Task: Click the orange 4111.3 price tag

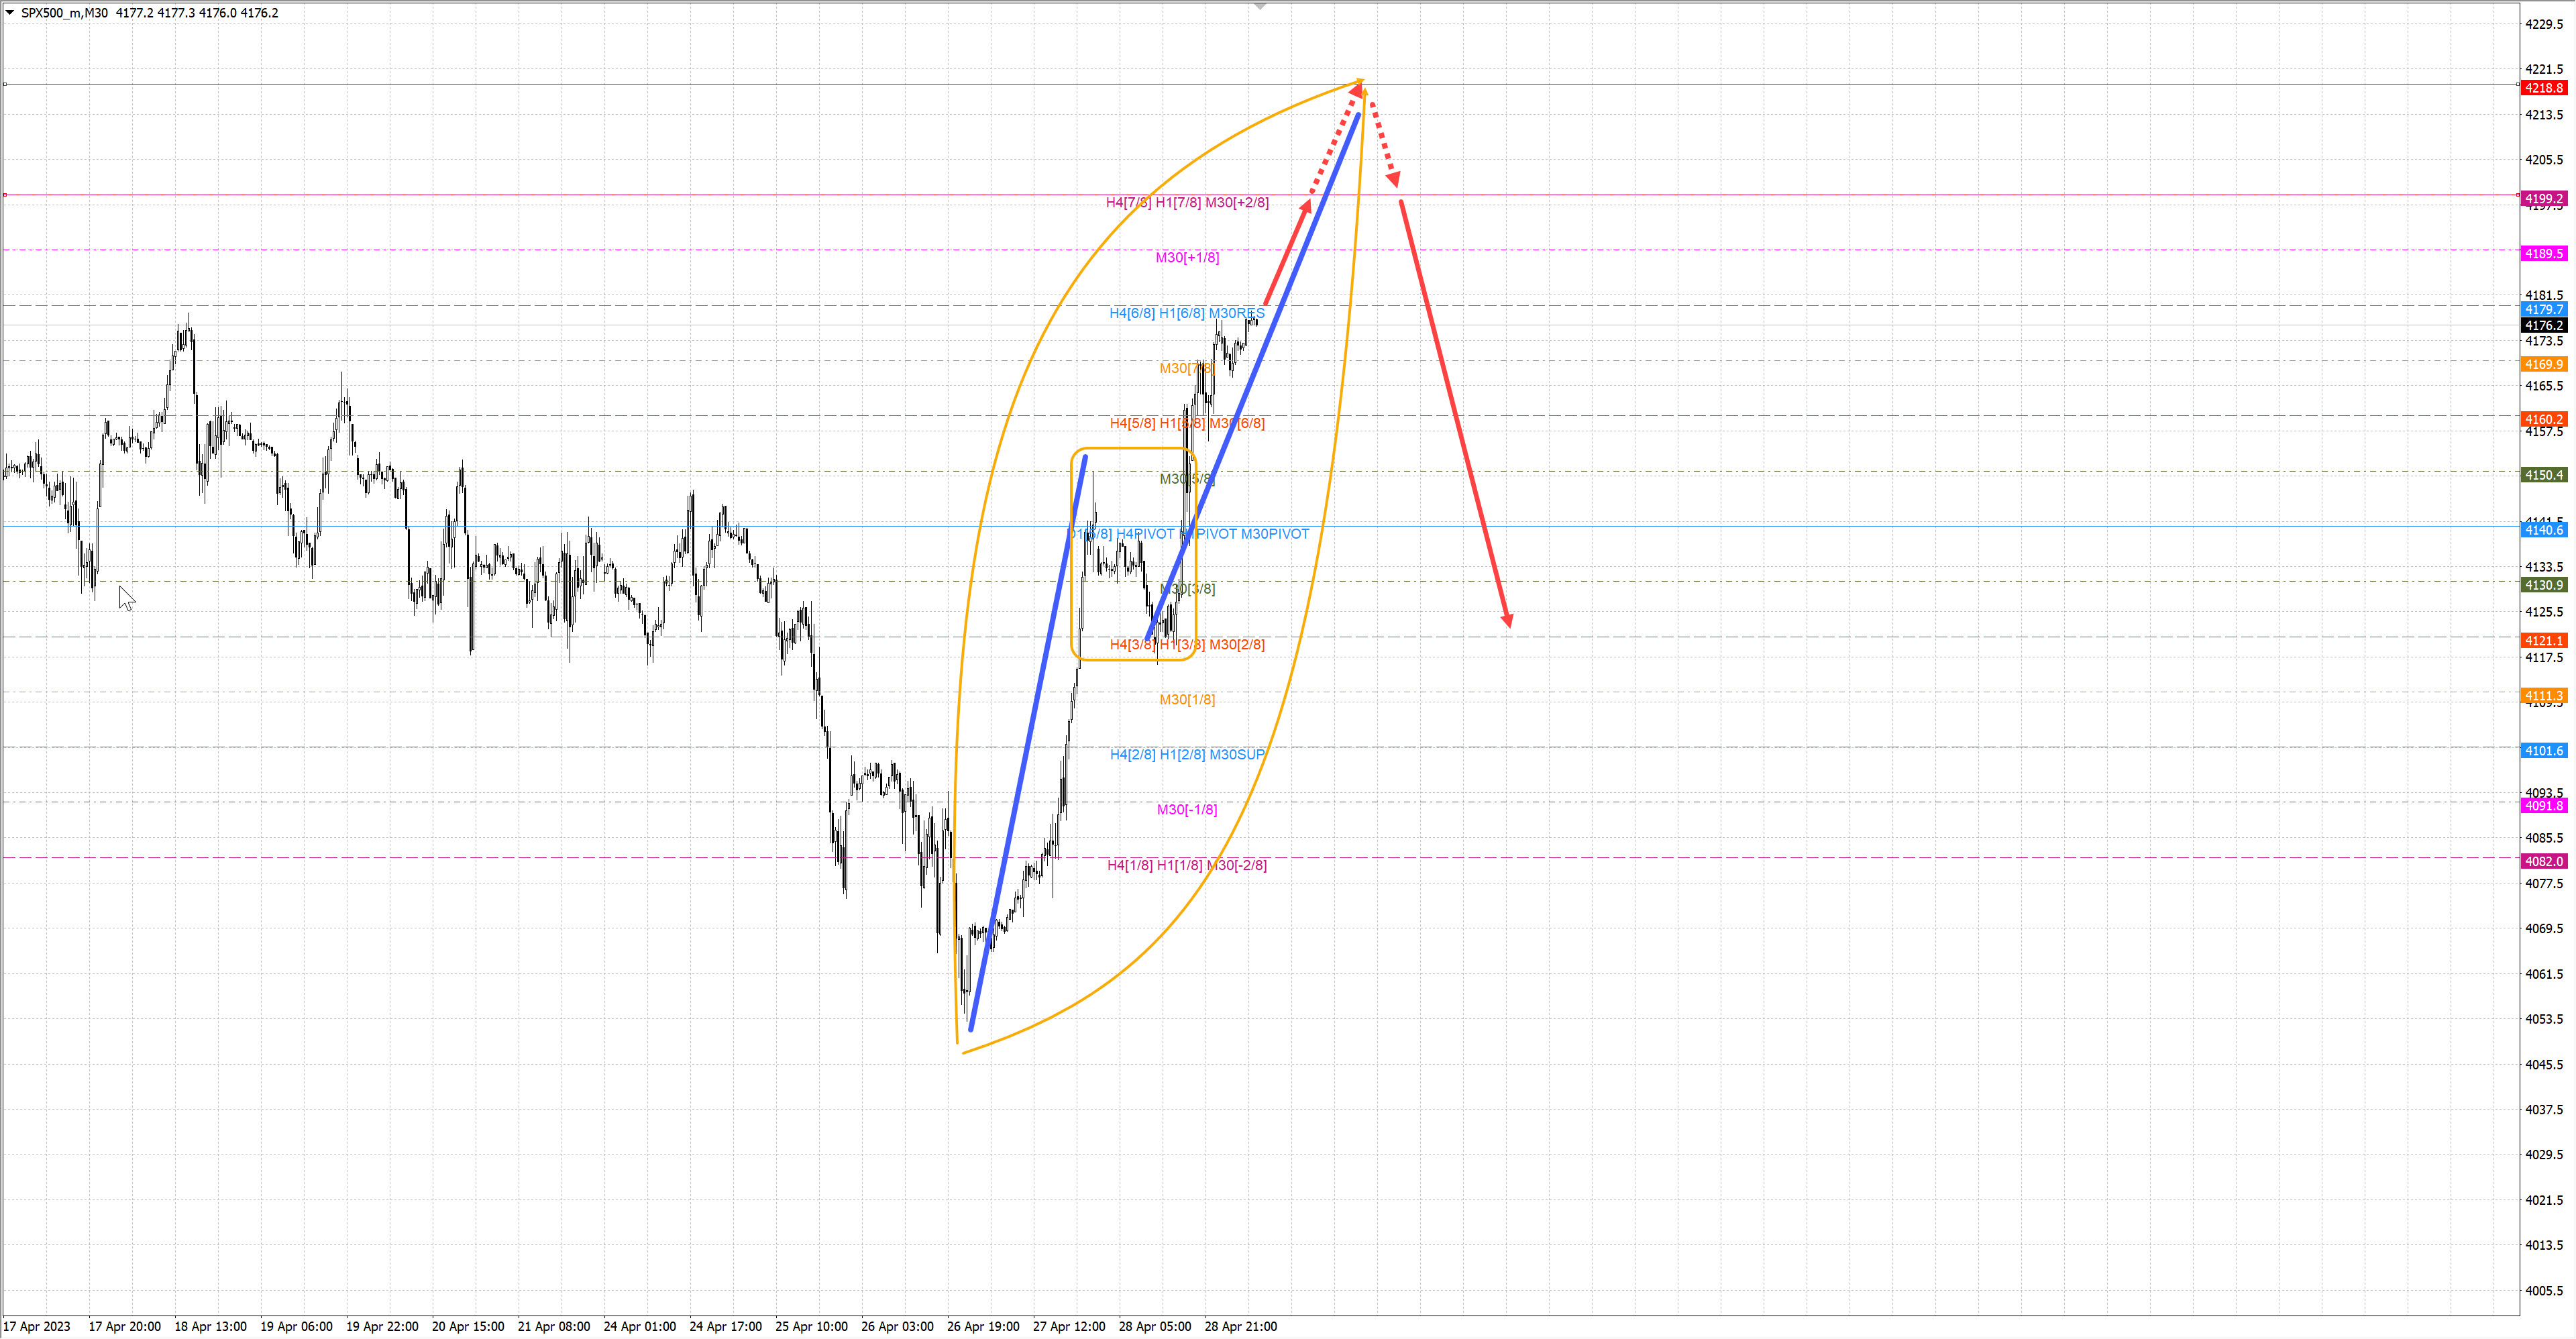Action: click(x=2543, y=696)
